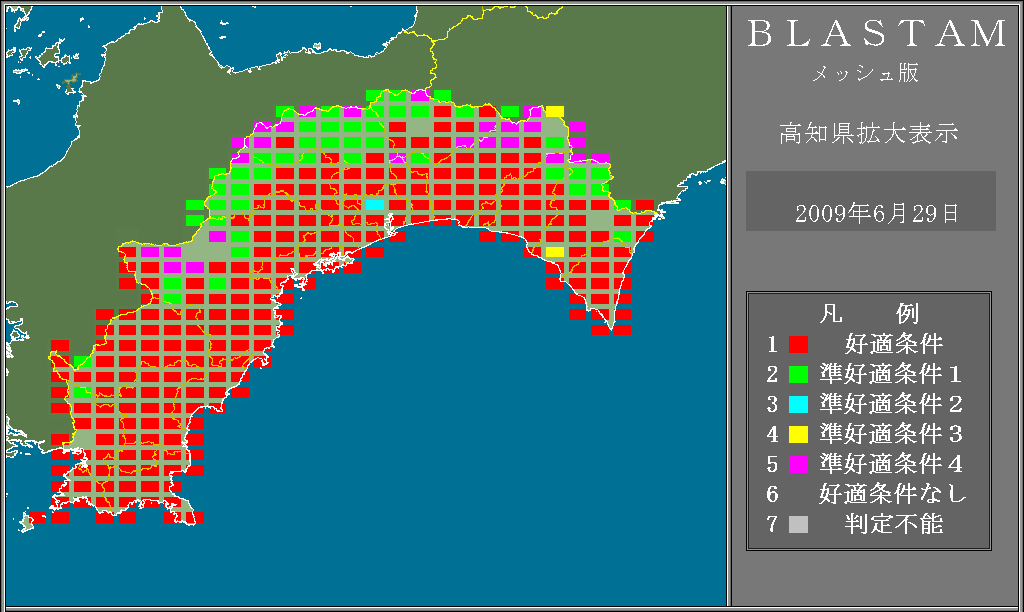The width and height of the screenshot is (1024, 612).
Task: Click the legend label 判定不能
Action: coord(893,524)
